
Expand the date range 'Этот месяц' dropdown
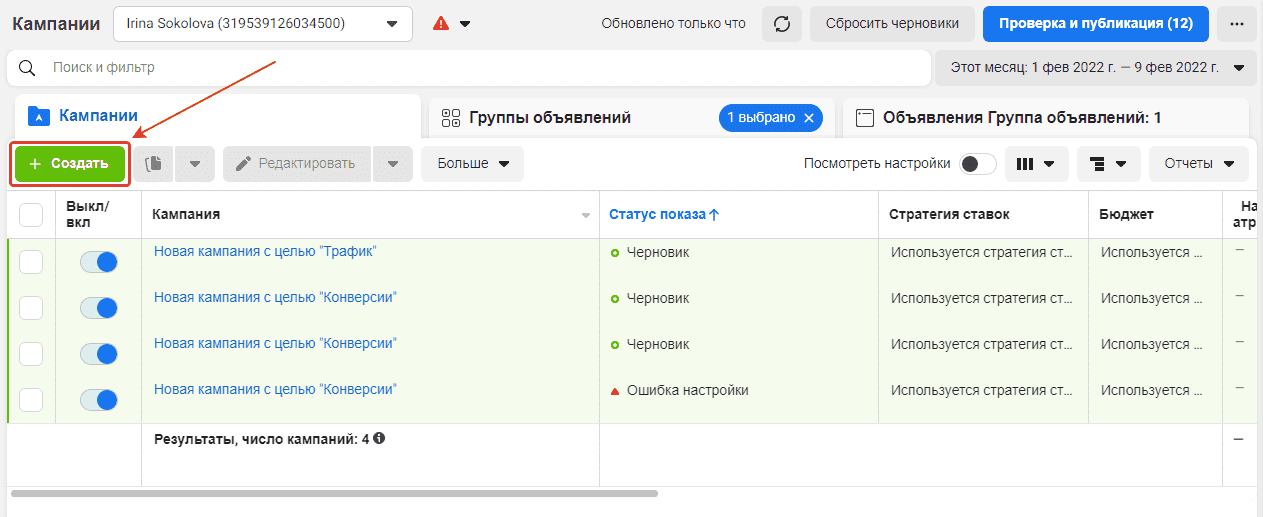[x=1095, y=68]
